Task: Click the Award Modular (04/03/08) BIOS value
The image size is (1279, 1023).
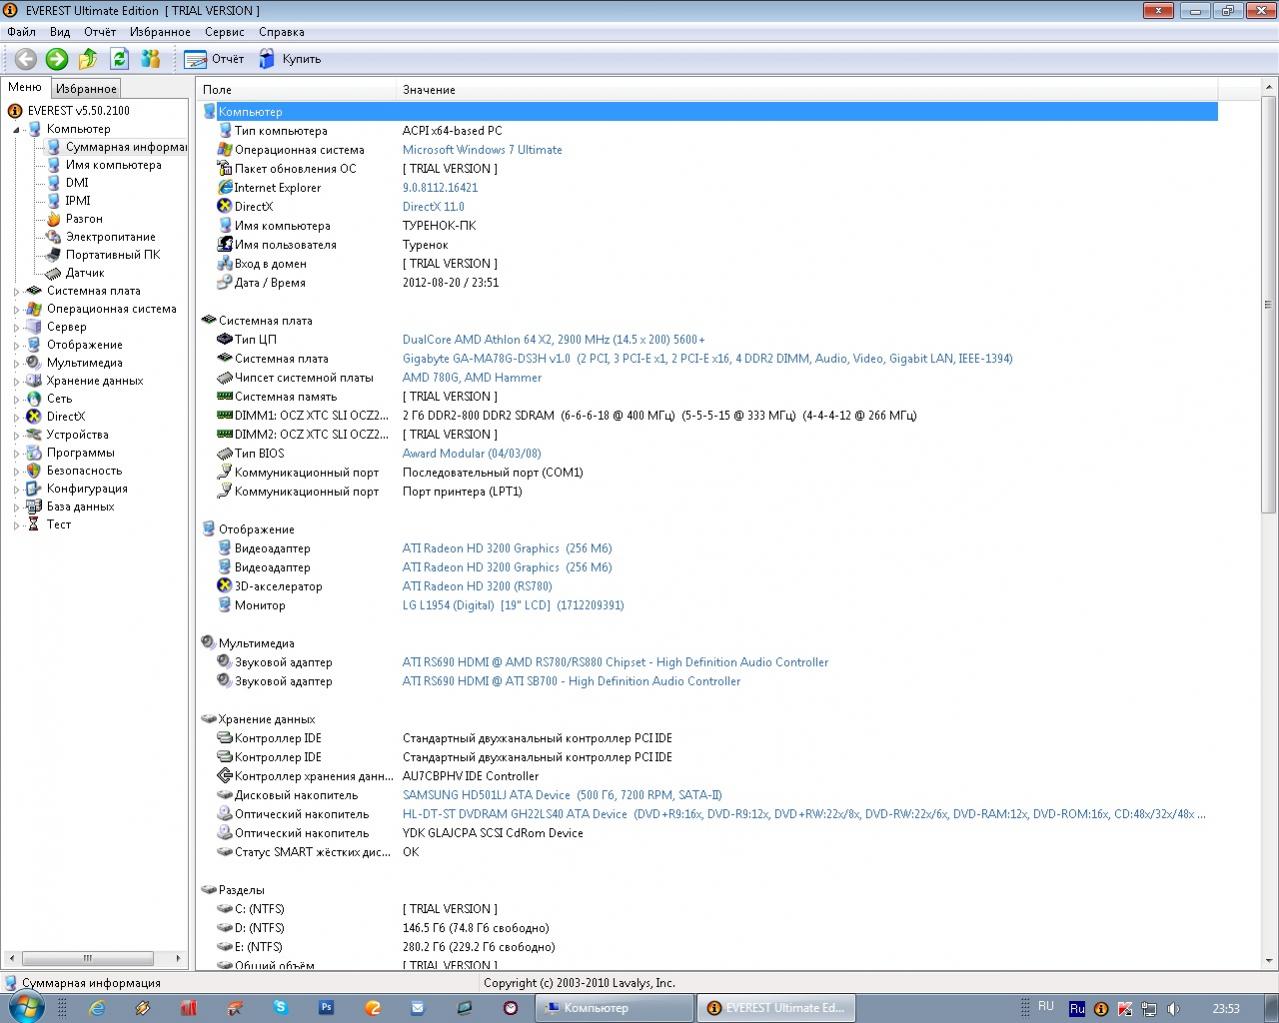Action: [471, 454]
